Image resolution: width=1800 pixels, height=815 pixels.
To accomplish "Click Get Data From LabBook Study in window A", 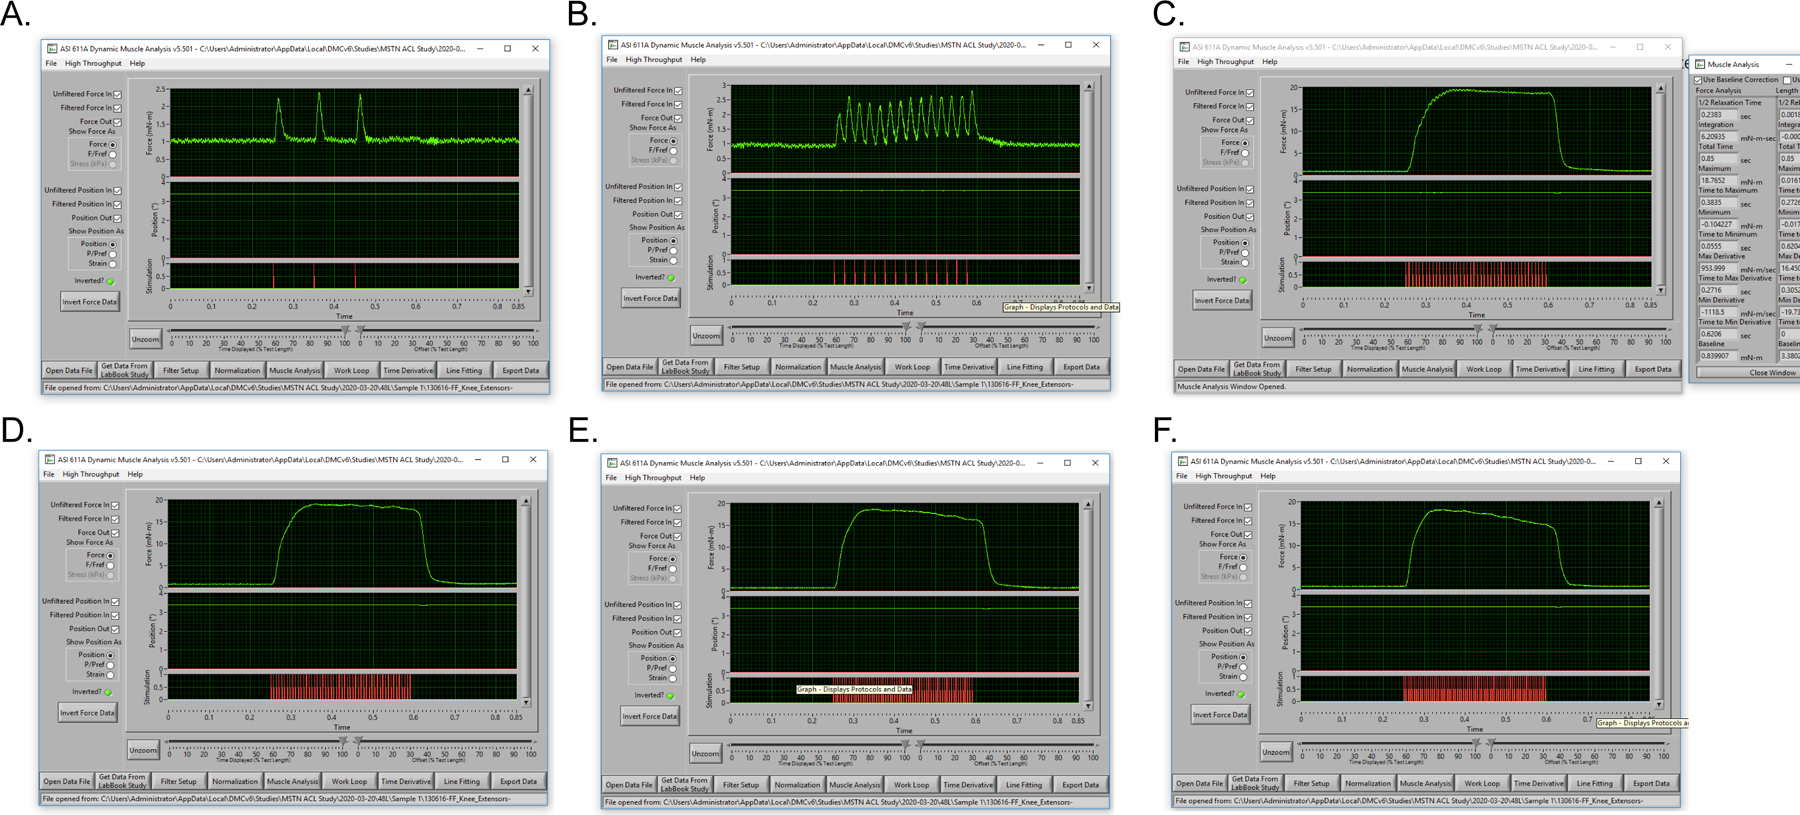I will (124, 370).
